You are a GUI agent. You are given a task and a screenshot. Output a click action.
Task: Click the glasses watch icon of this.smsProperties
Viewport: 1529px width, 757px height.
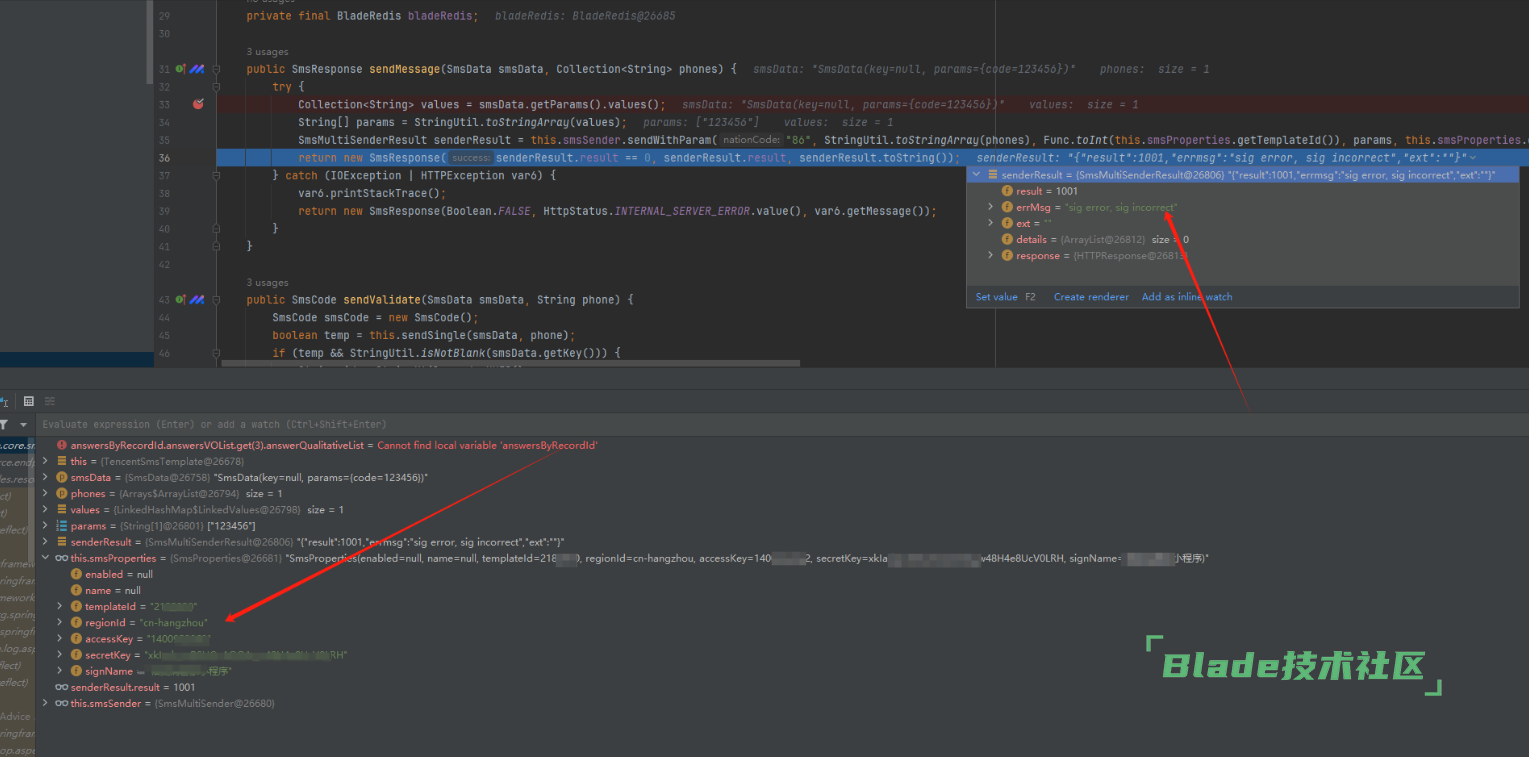[62, 558]
